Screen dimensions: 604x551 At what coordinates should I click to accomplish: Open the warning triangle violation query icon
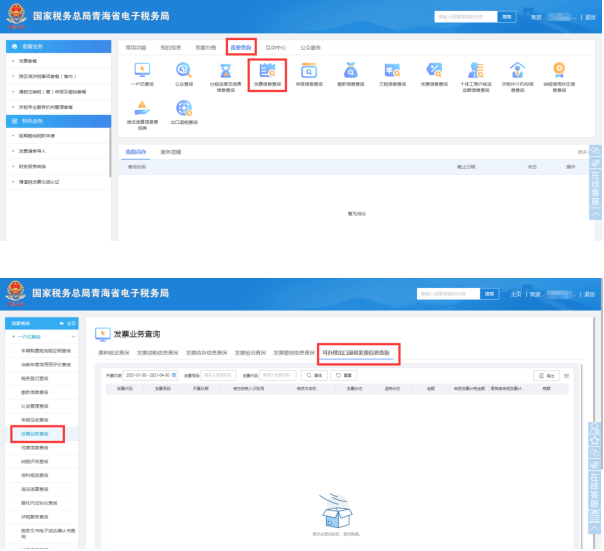coord(142,109)
